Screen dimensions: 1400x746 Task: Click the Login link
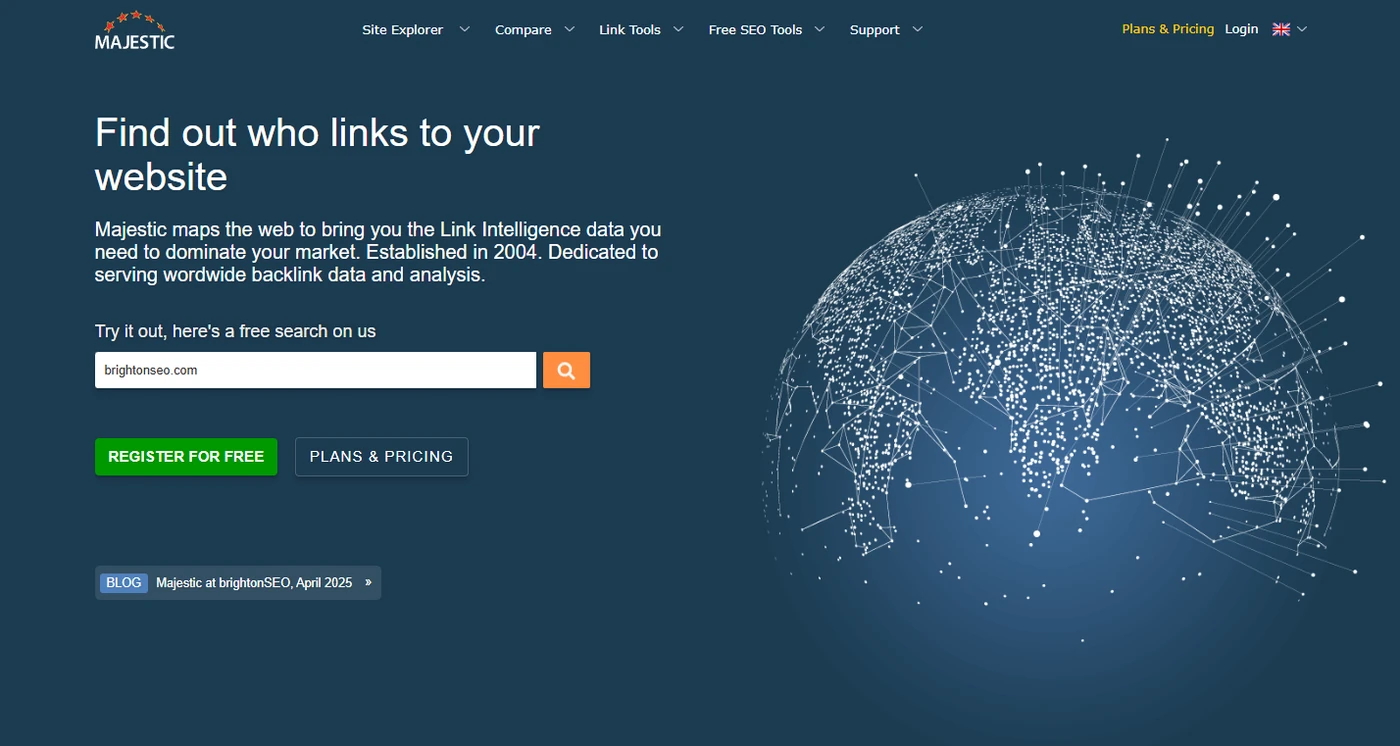1241,29
